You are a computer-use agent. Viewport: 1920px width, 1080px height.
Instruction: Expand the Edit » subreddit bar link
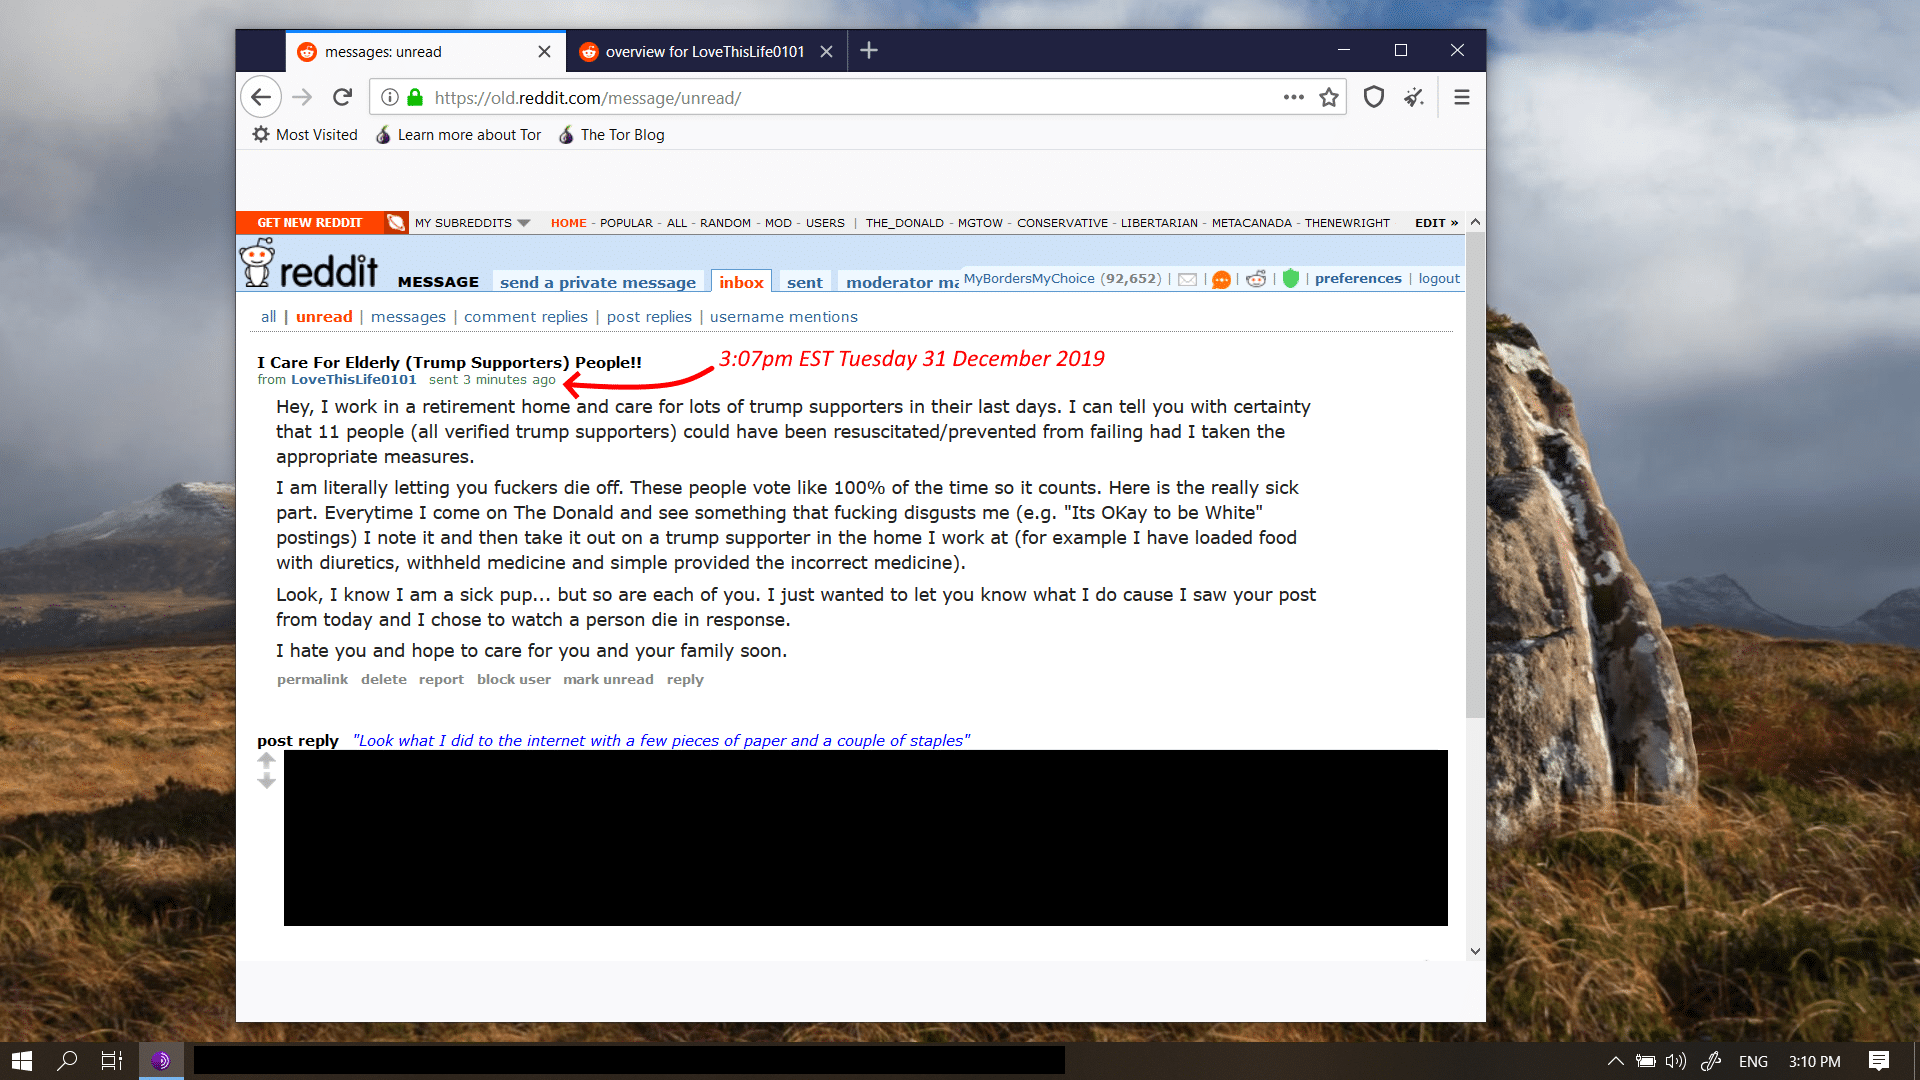coord(1436,223)
